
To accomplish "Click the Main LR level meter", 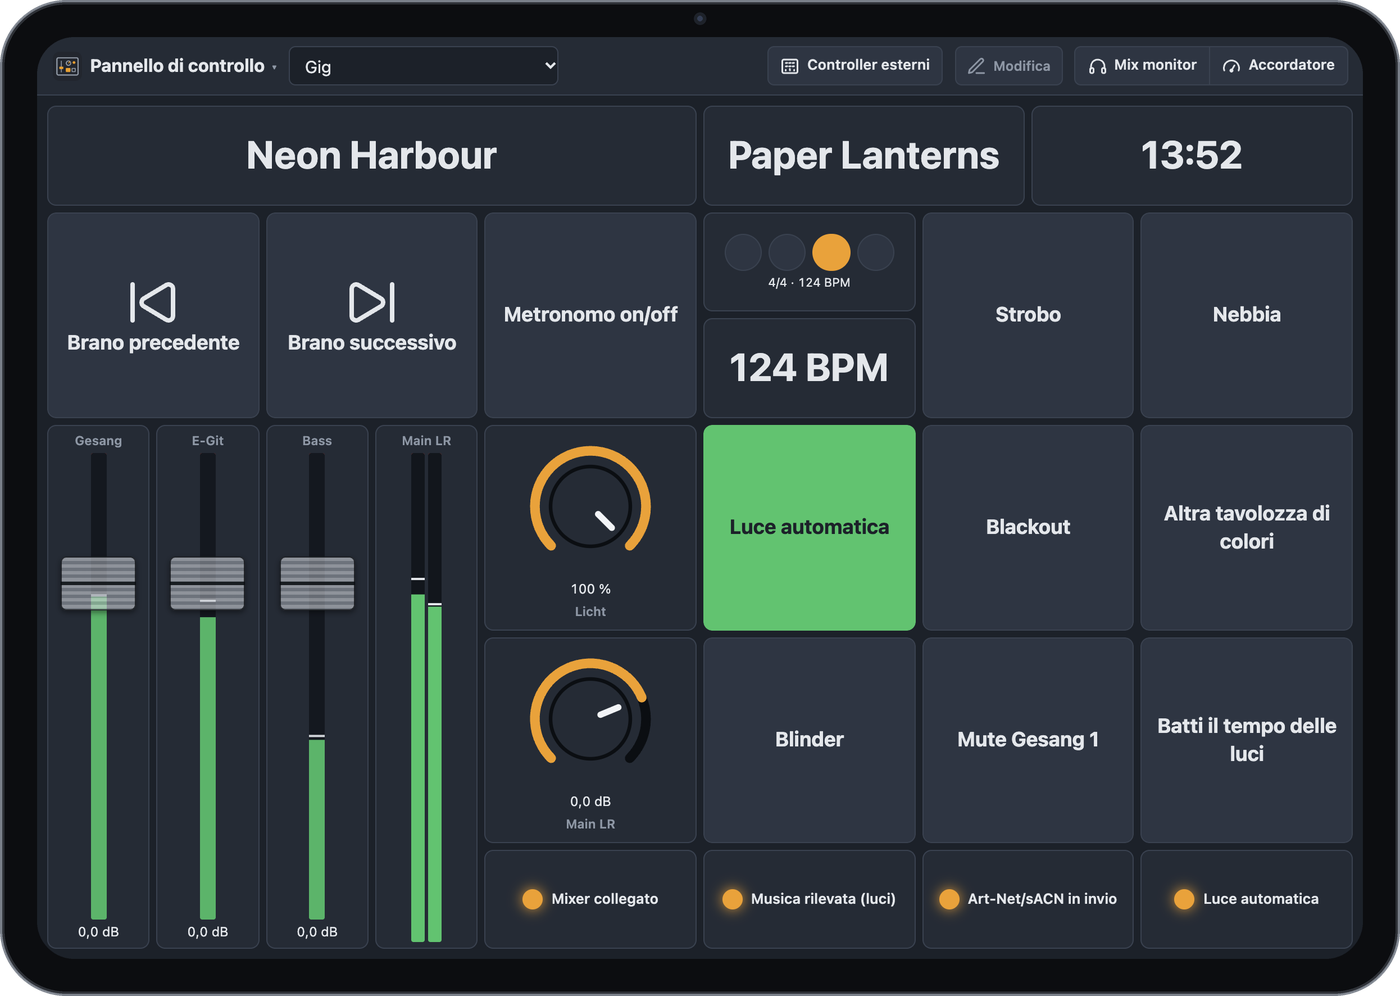I will pos(426,697).
